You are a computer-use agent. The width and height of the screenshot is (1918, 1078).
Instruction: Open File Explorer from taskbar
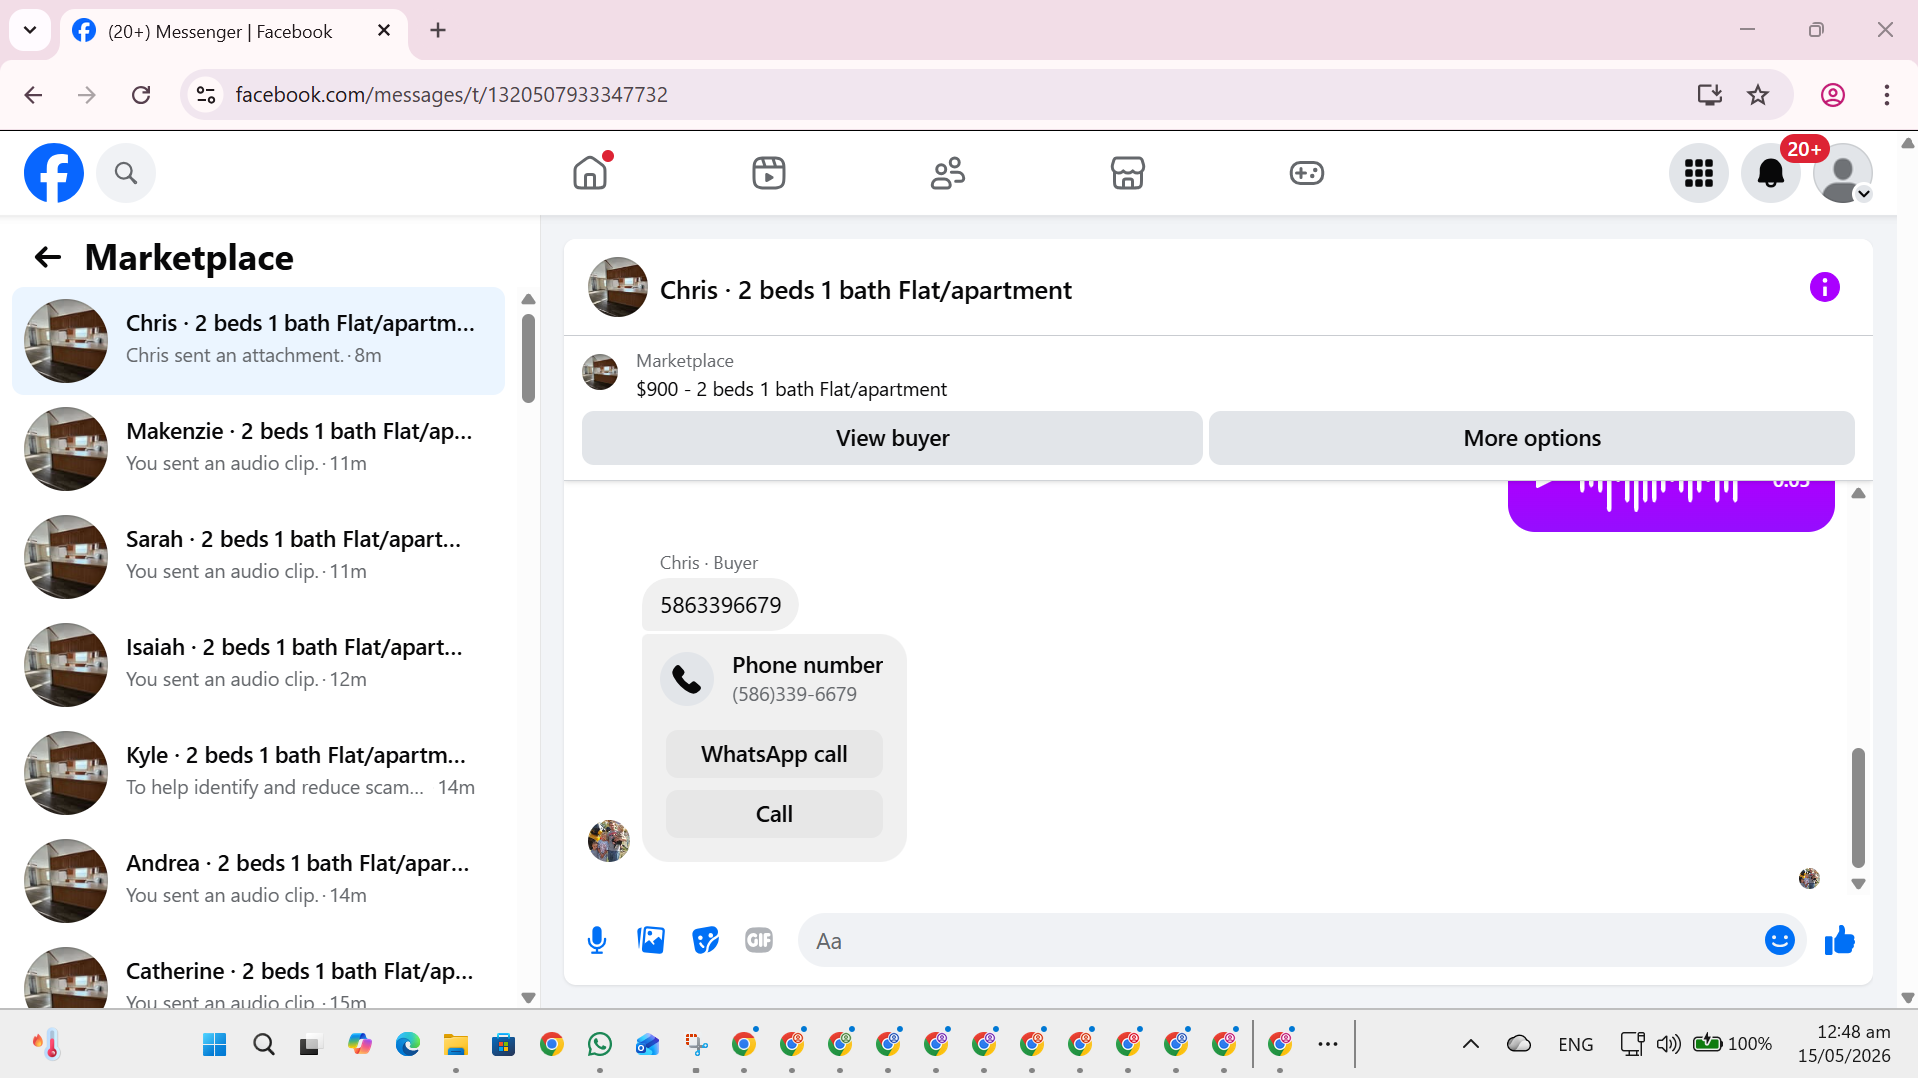click(456, 1045)
